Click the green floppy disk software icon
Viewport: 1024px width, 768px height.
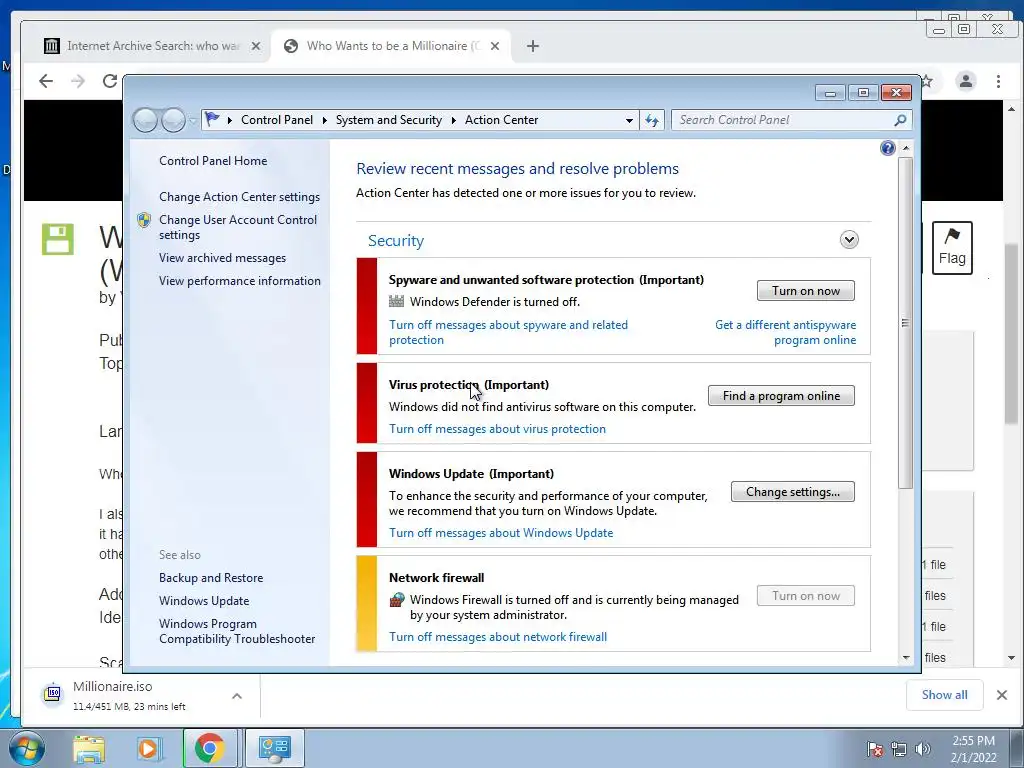tap(57, 239)
